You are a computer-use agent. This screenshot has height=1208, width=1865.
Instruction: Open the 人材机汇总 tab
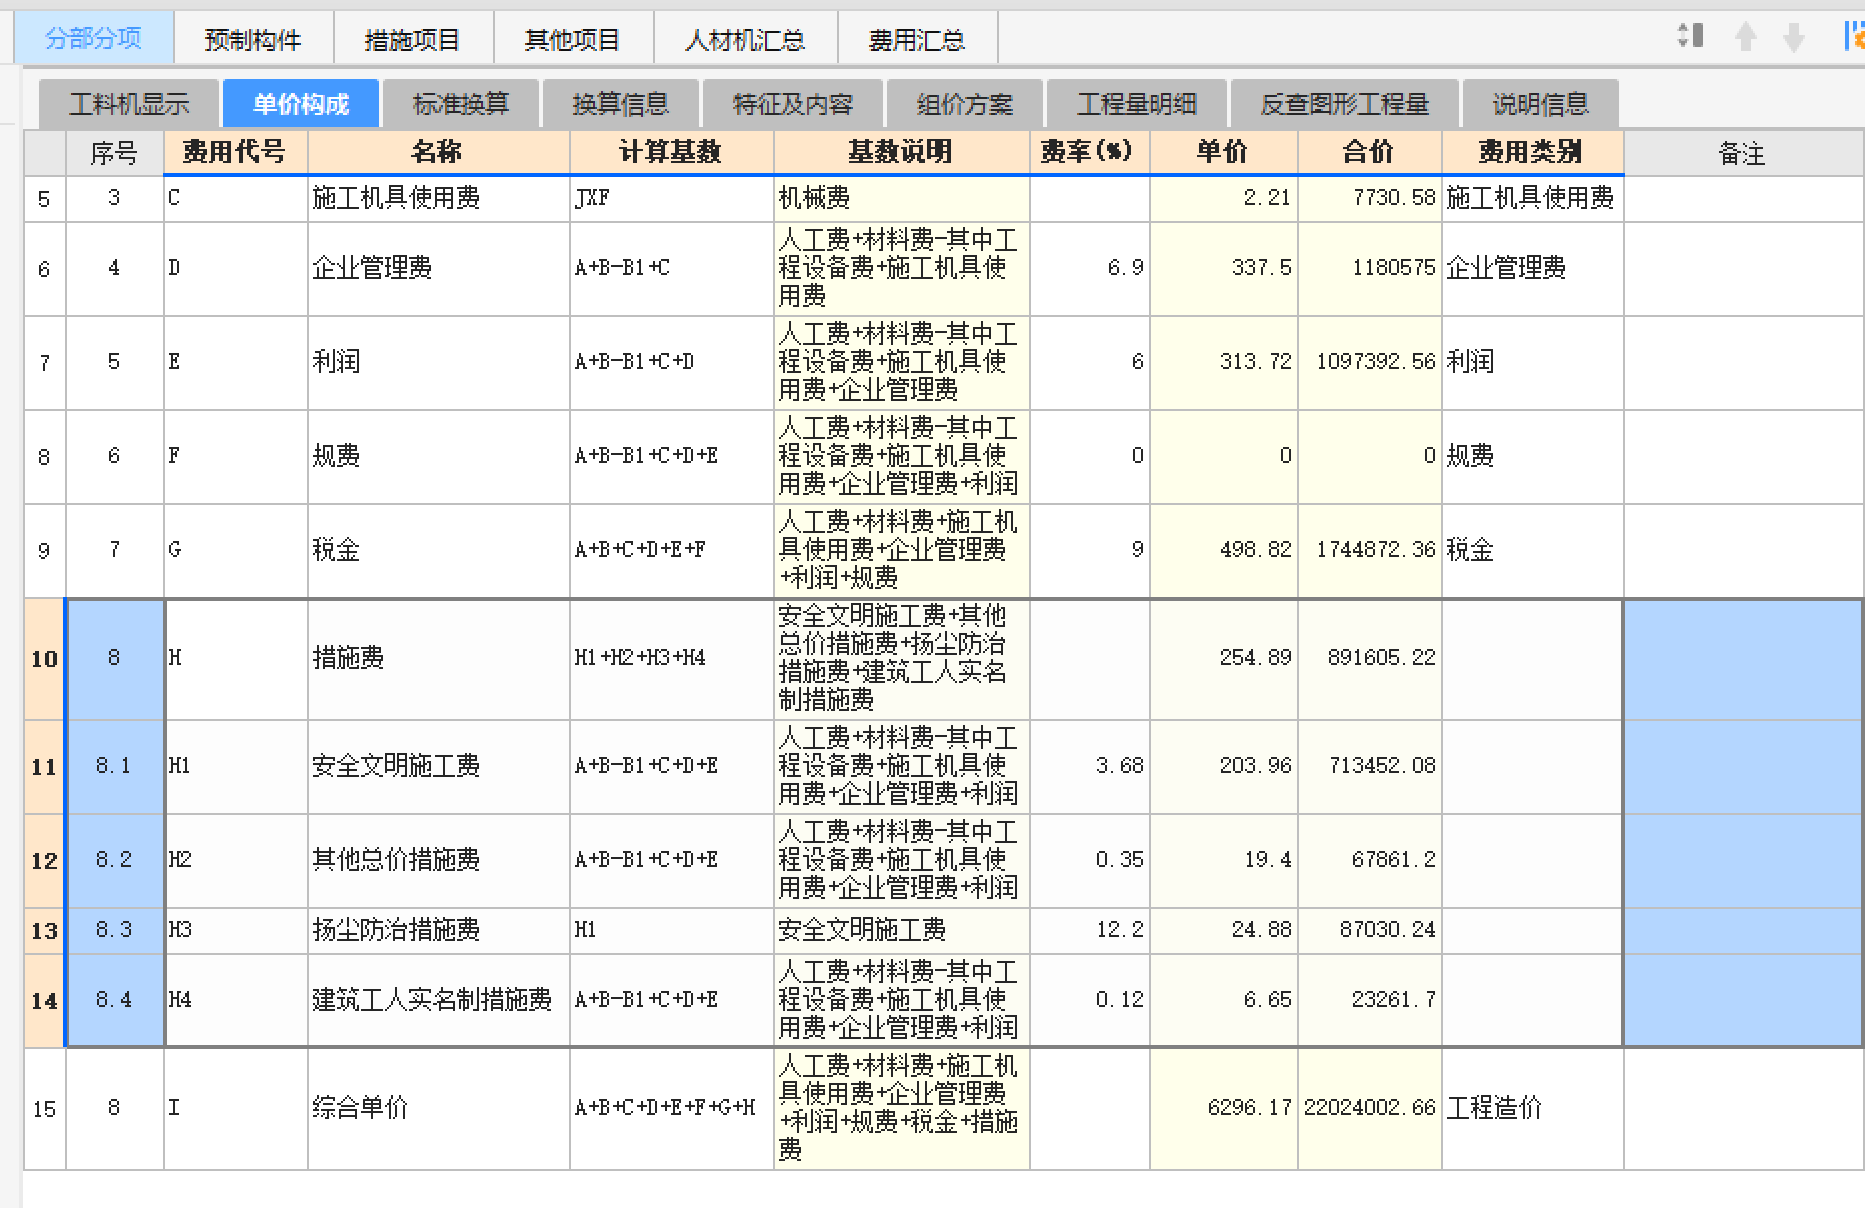[745, 39]
